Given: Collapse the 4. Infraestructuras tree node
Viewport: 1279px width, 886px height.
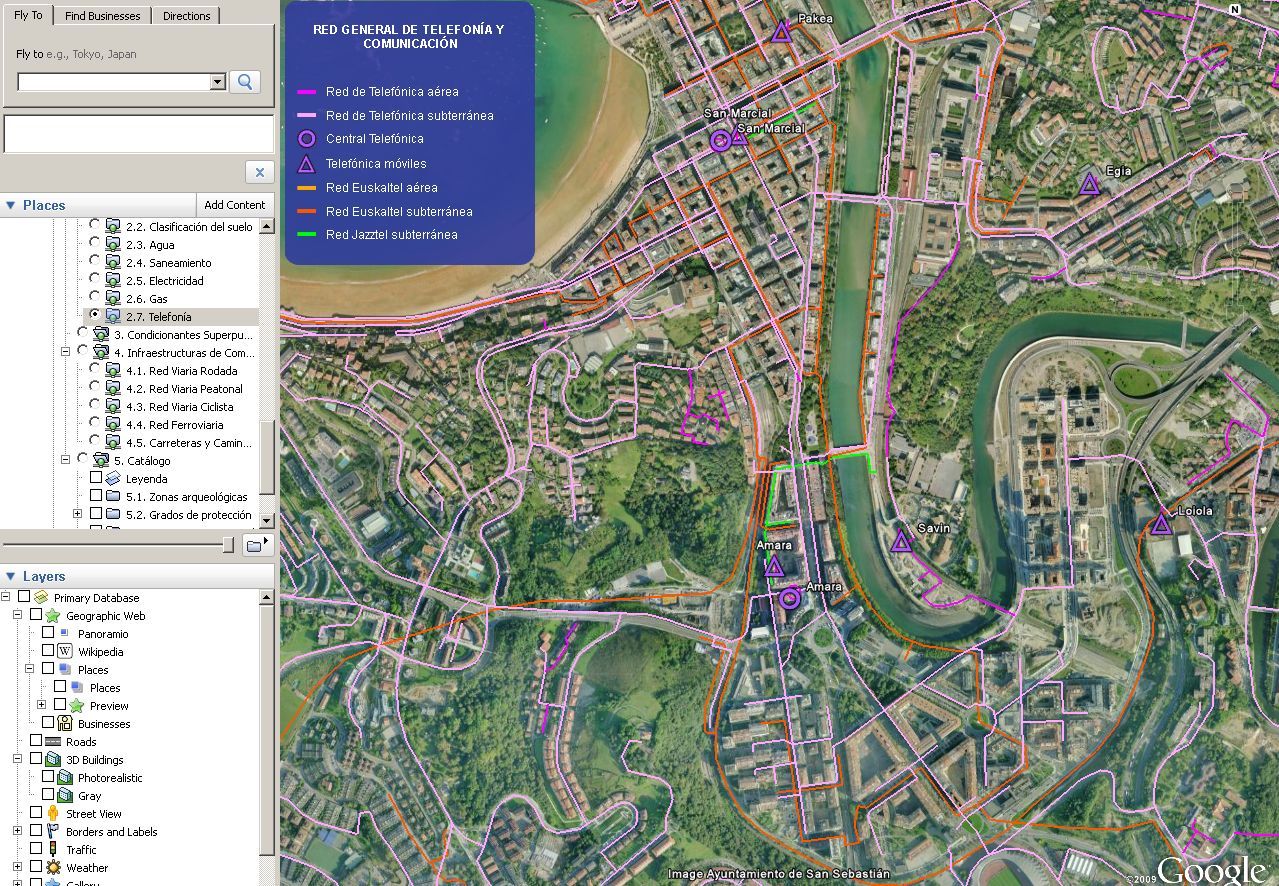Looking at the screenshot, I should coord(66,352).
